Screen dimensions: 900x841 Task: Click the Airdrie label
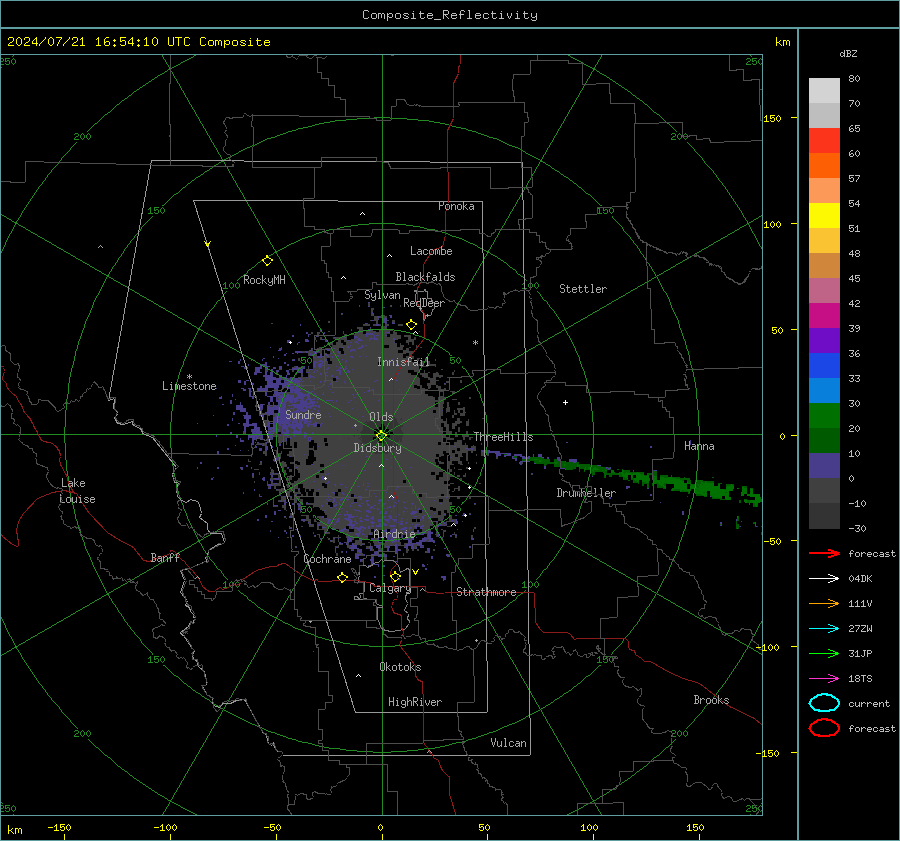tap(394, 534)
